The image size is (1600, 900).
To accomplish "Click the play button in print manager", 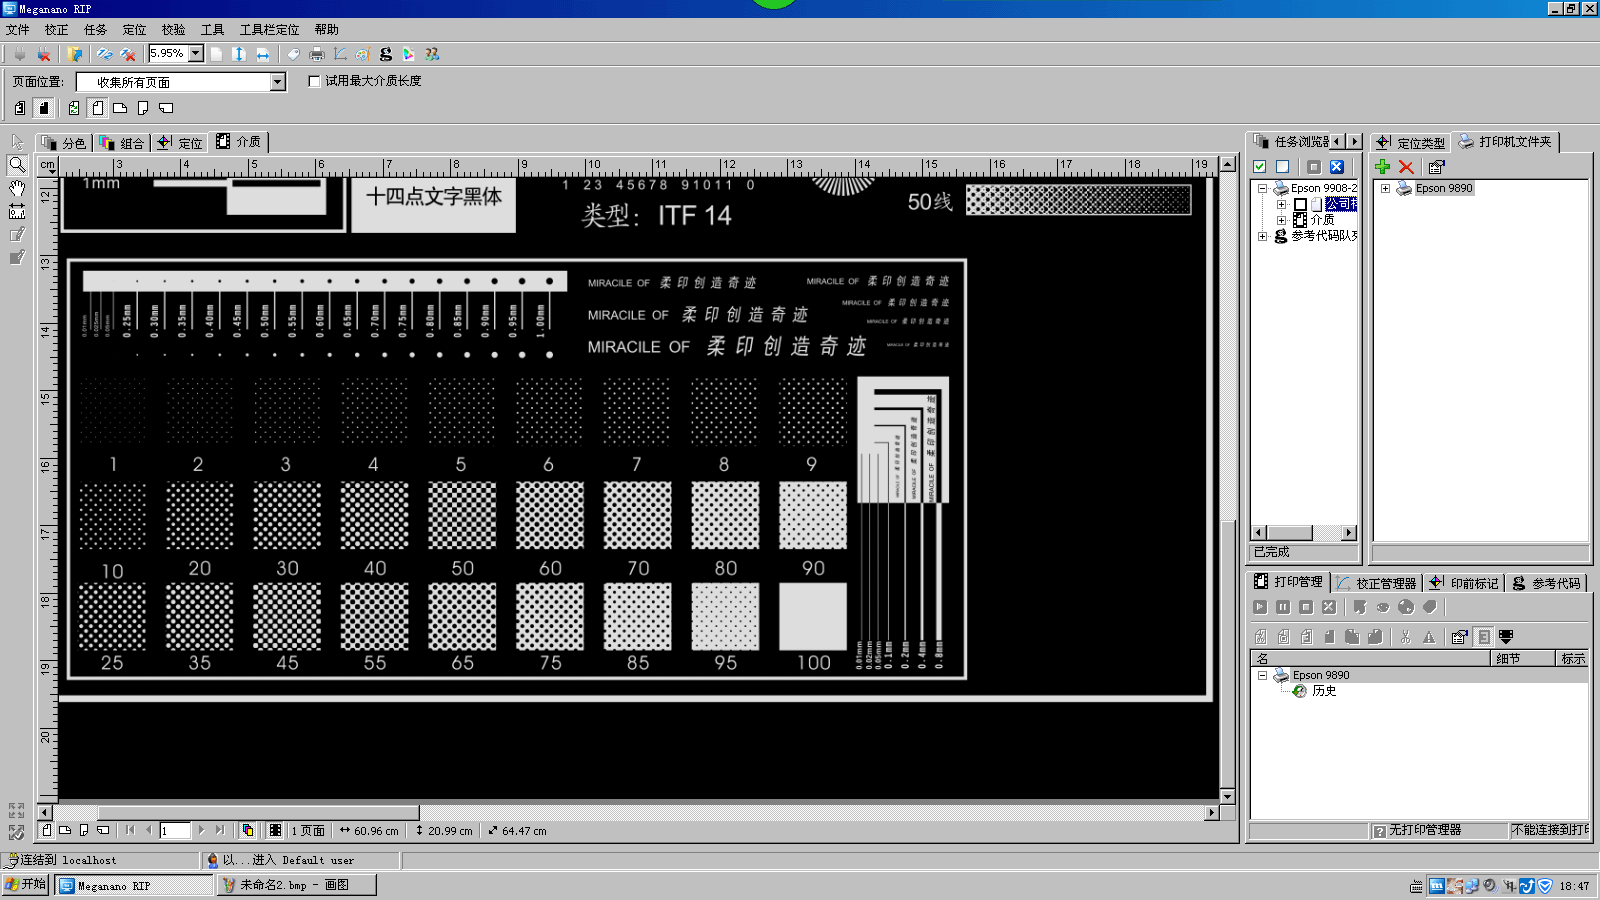I will pos(1260,607).
